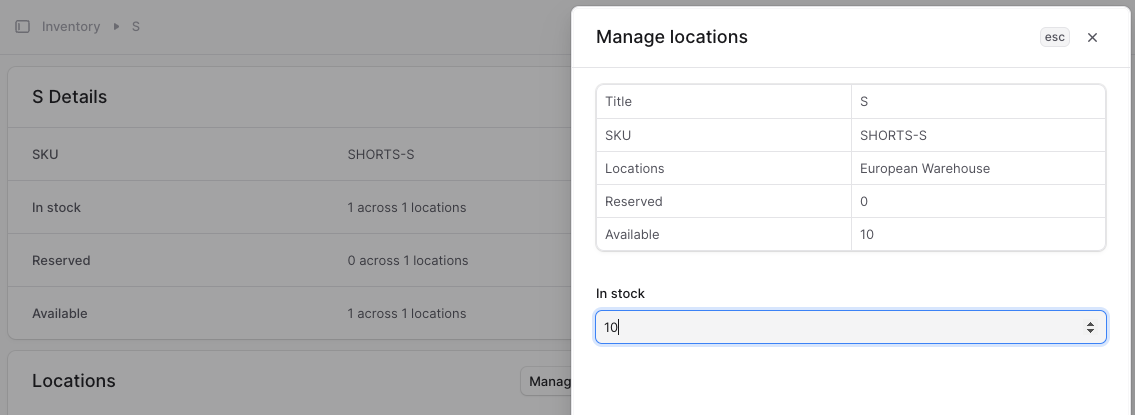Click the SKU label in S Details

point(45,154)
